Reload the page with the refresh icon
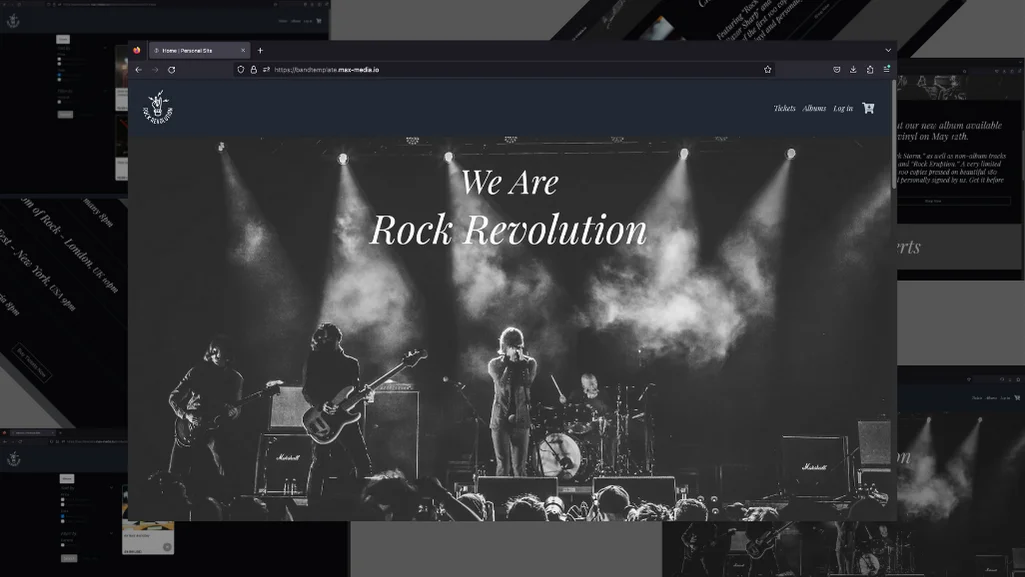The width and height of the screenshot is (1025, 577). [172, 70]
